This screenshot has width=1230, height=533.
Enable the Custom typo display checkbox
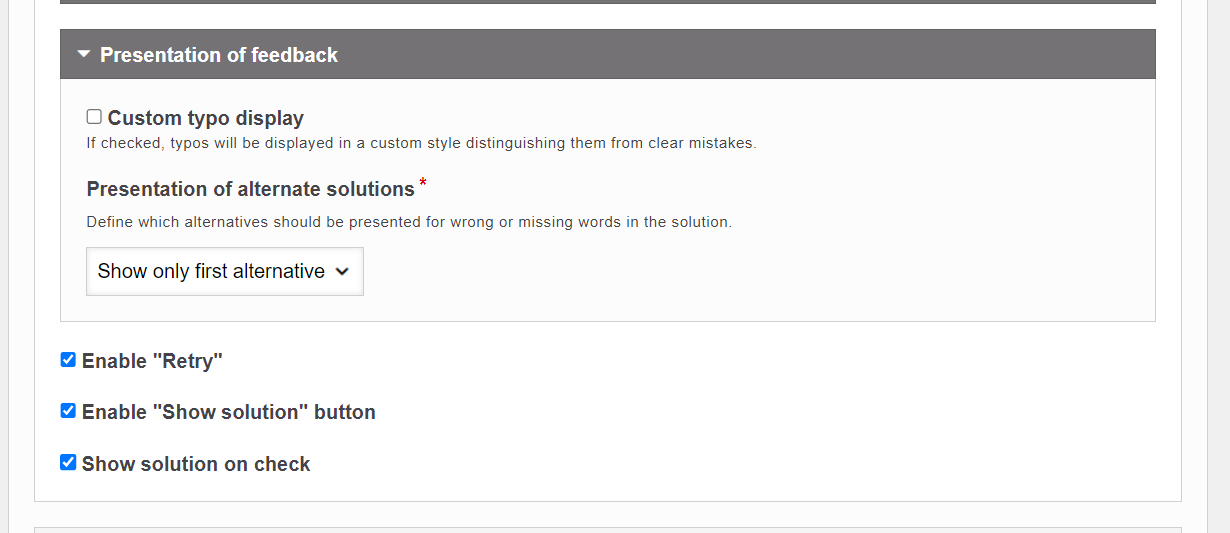click(x=94, y=117)
